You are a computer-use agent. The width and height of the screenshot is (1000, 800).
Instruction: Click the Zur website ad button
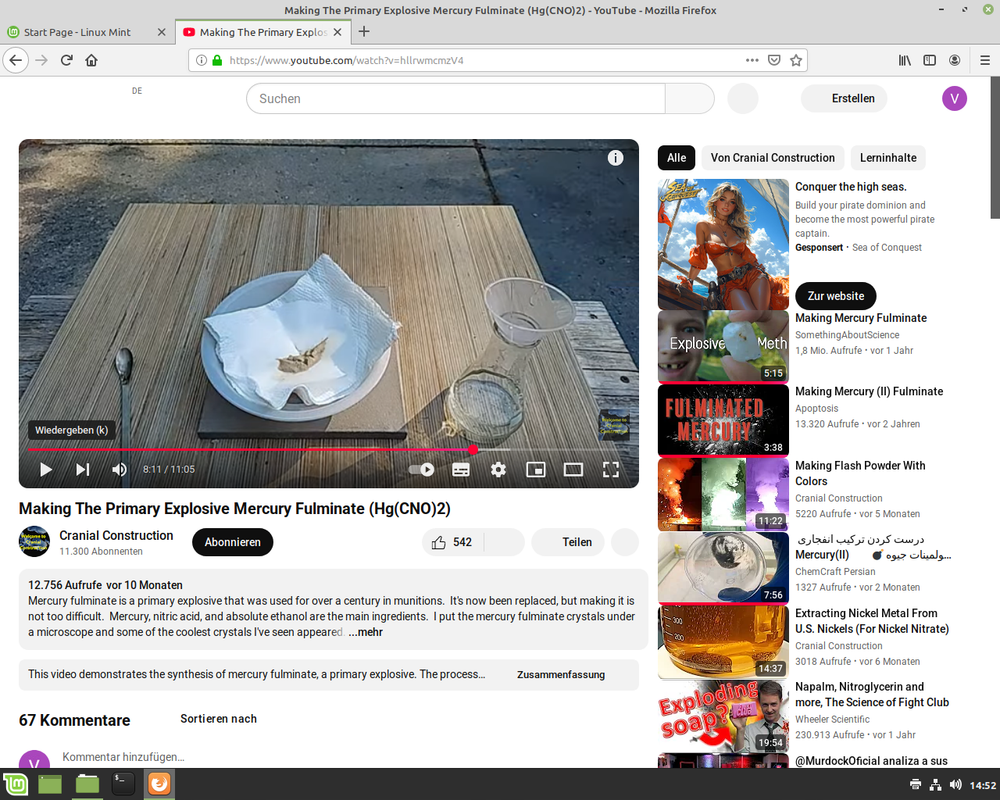tap(835, 296)
